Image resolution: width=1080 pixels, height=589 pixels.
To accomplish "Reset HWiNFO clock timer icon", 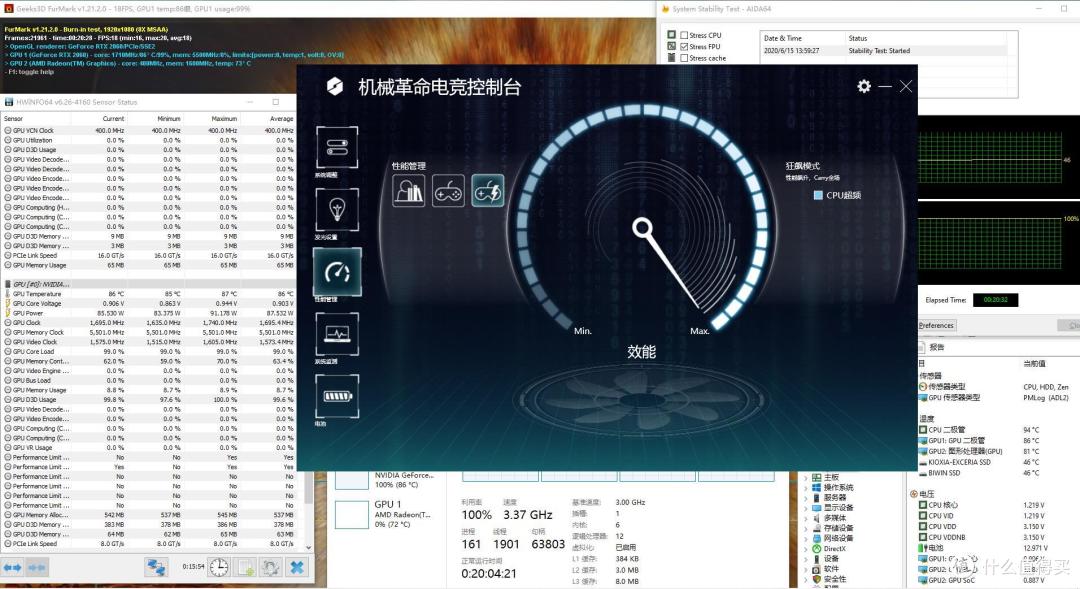I will [x=219, y=567].
